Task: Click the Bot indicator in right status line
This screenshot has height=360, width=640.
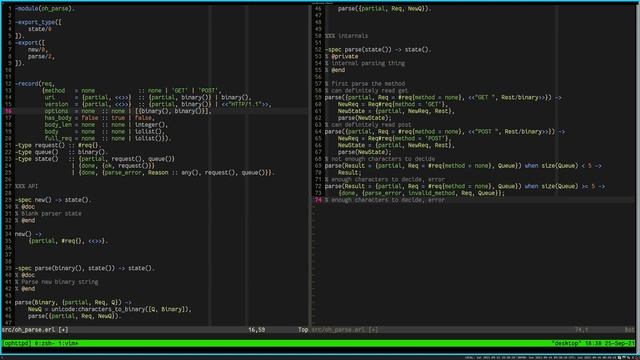Action: pyautogui.click(x=630, y=329)
